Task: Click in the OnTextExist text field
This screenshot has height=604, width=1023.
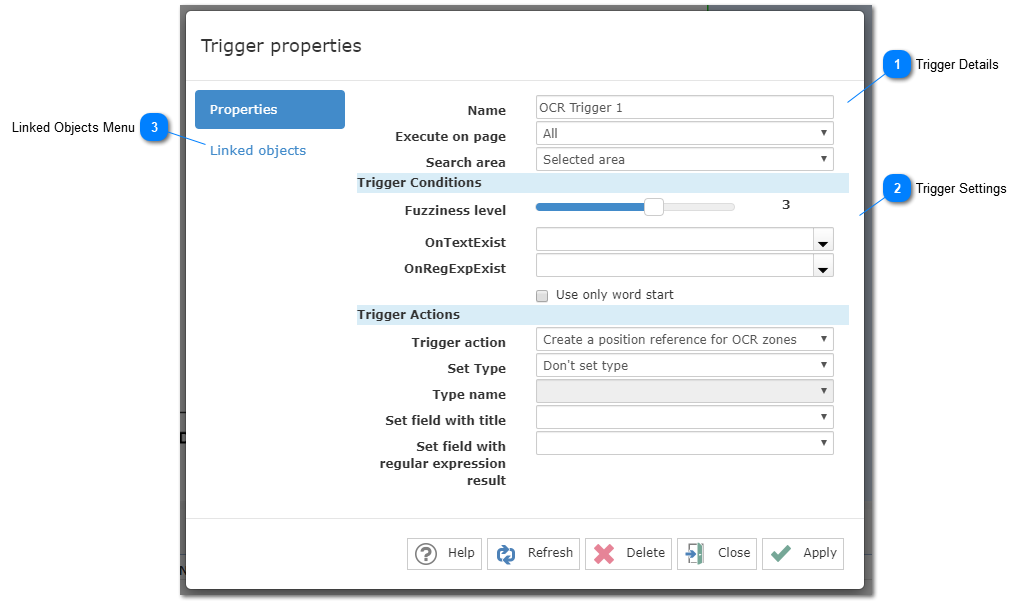Action: point(675,240)
